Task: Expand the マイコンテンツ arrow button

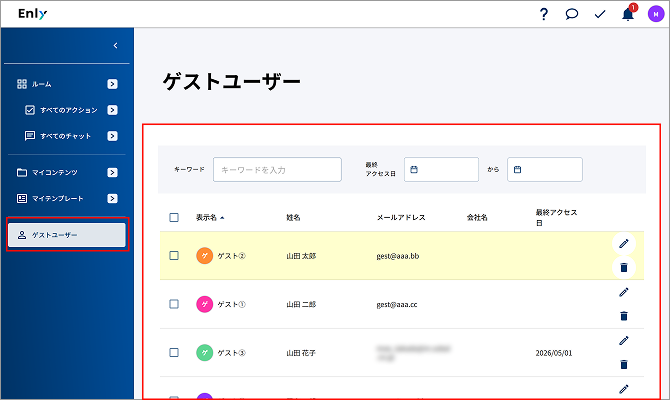Action: (112, 173)
